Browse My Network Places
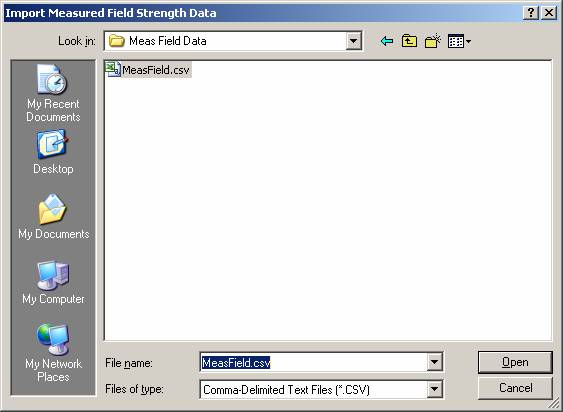Screen dimensions: 563x412 coord(53,353)
